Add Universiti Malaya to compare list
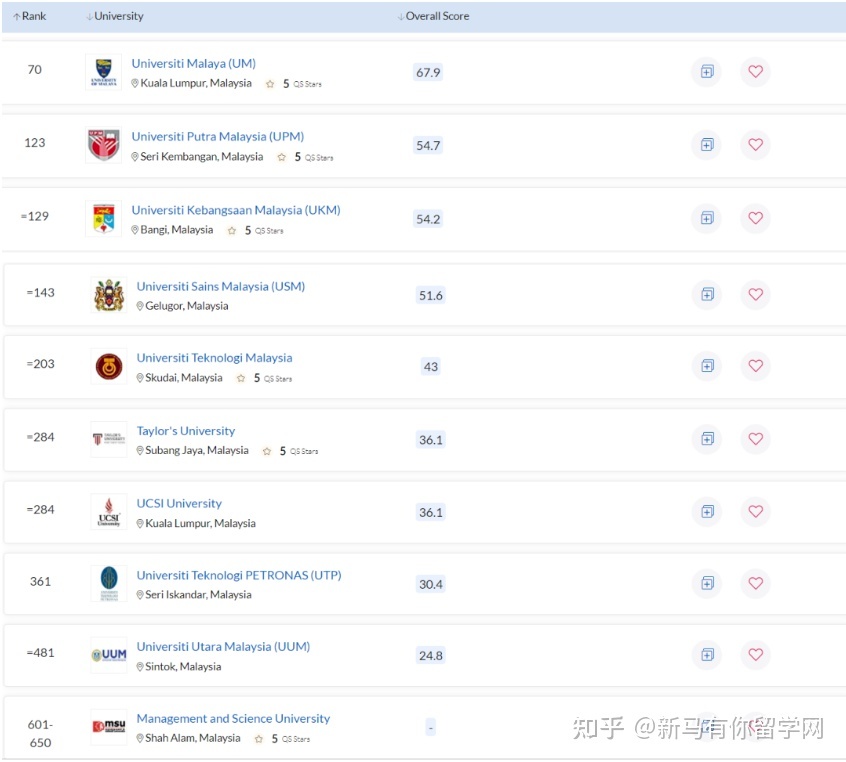 706,72
